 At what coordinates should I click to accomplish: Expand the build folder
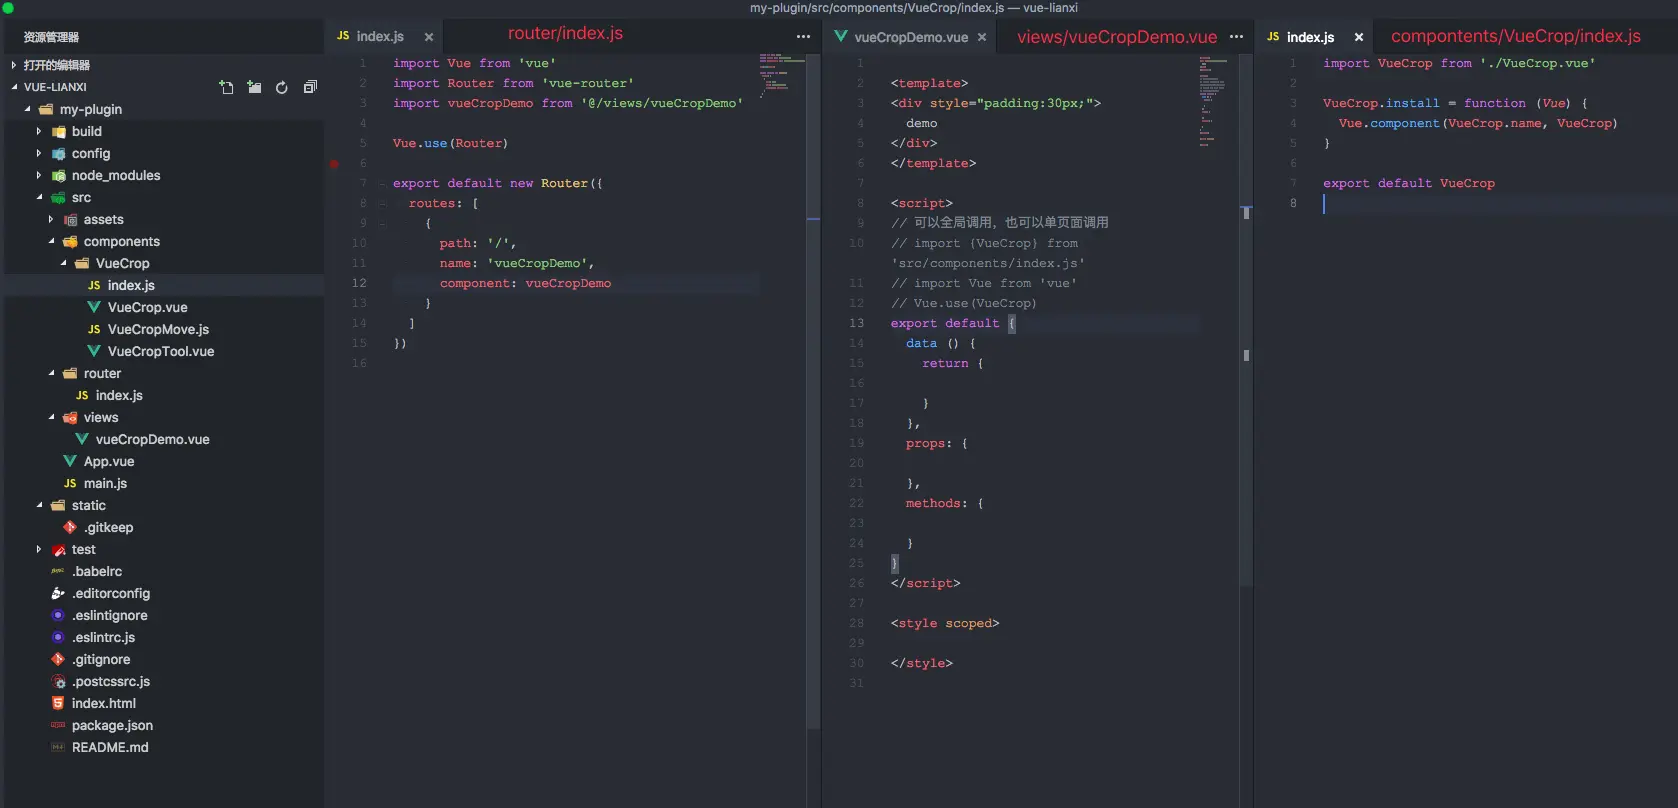point(39,131)
